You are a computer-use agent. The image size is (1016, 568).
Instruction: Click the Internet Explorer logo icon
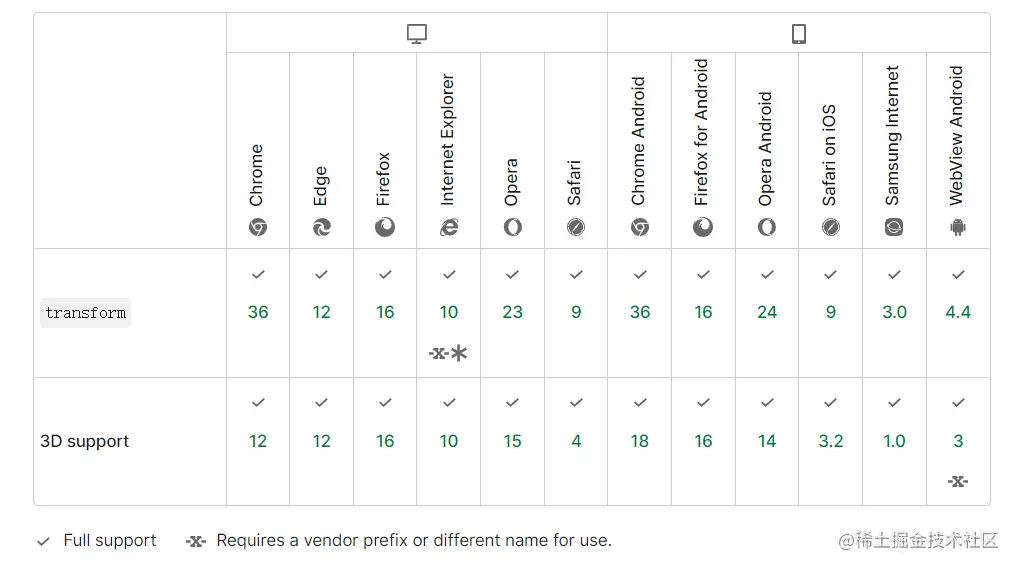click(x=449, y=228)
